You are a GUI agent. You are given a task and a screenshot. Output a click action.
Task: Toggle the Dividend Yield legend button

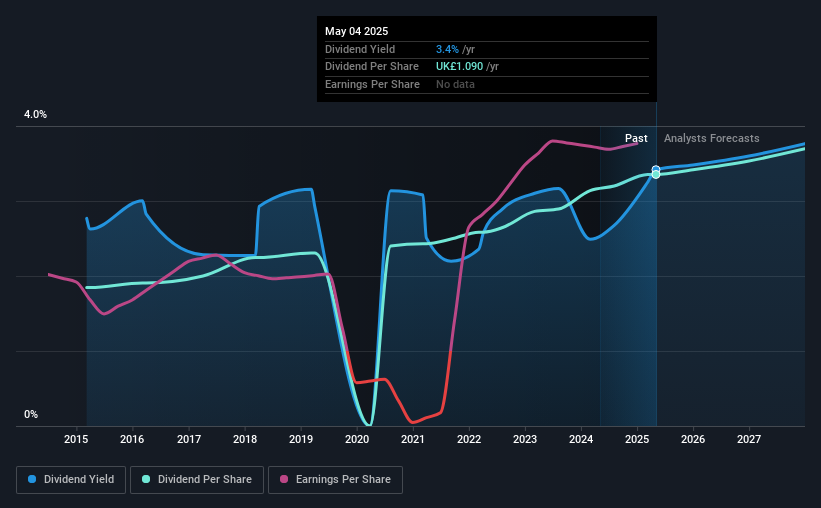pos(71,480)
